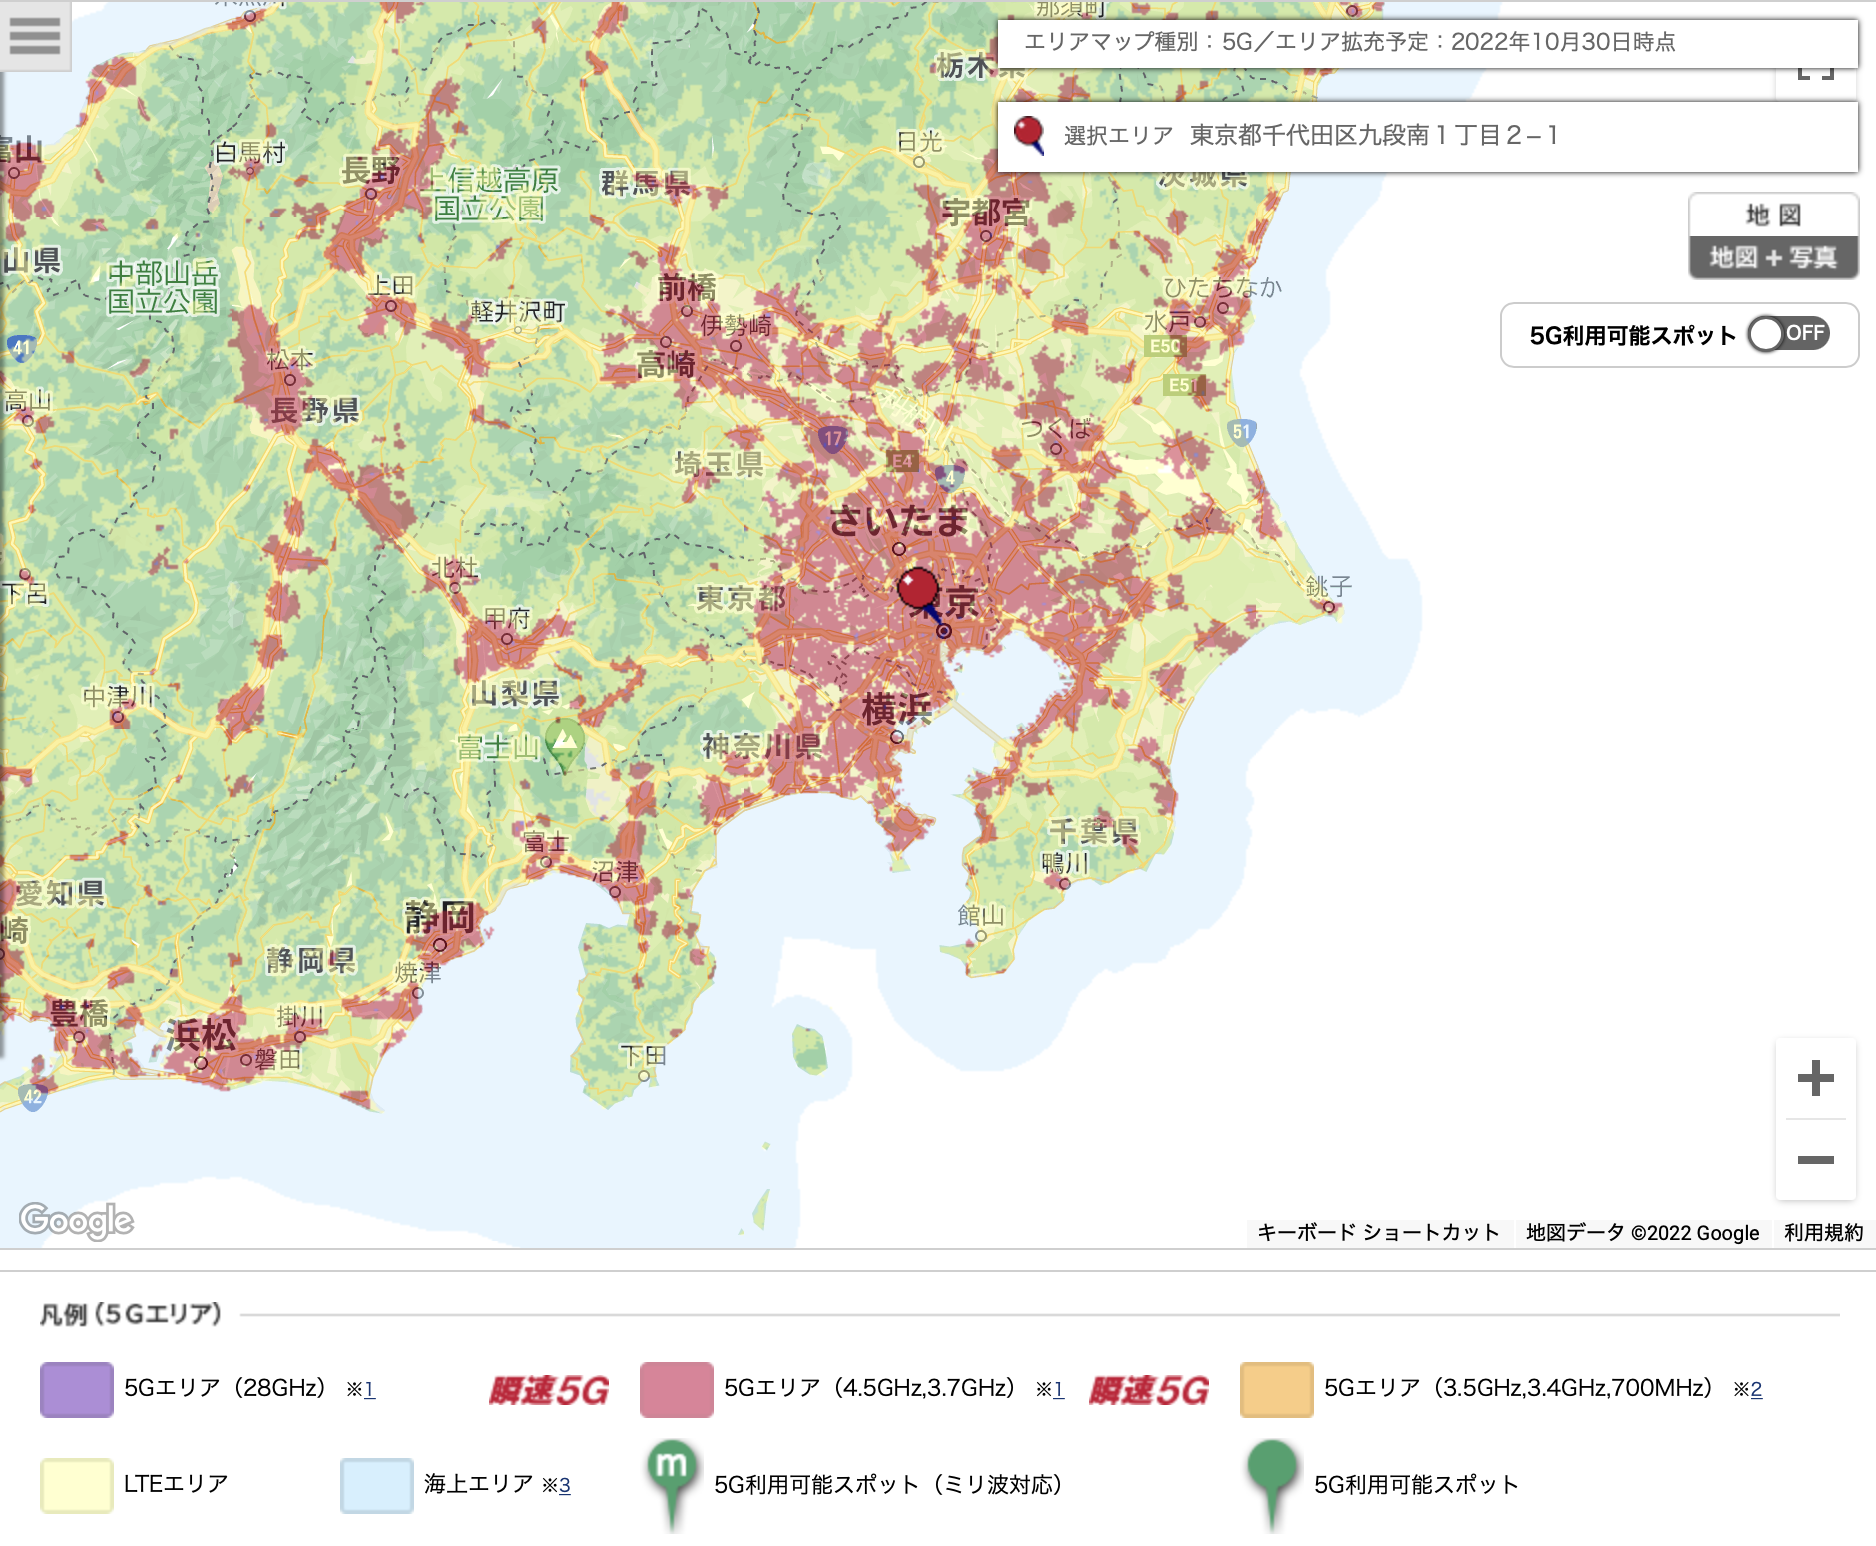Switch to 地図 map view

[1773, 215]
